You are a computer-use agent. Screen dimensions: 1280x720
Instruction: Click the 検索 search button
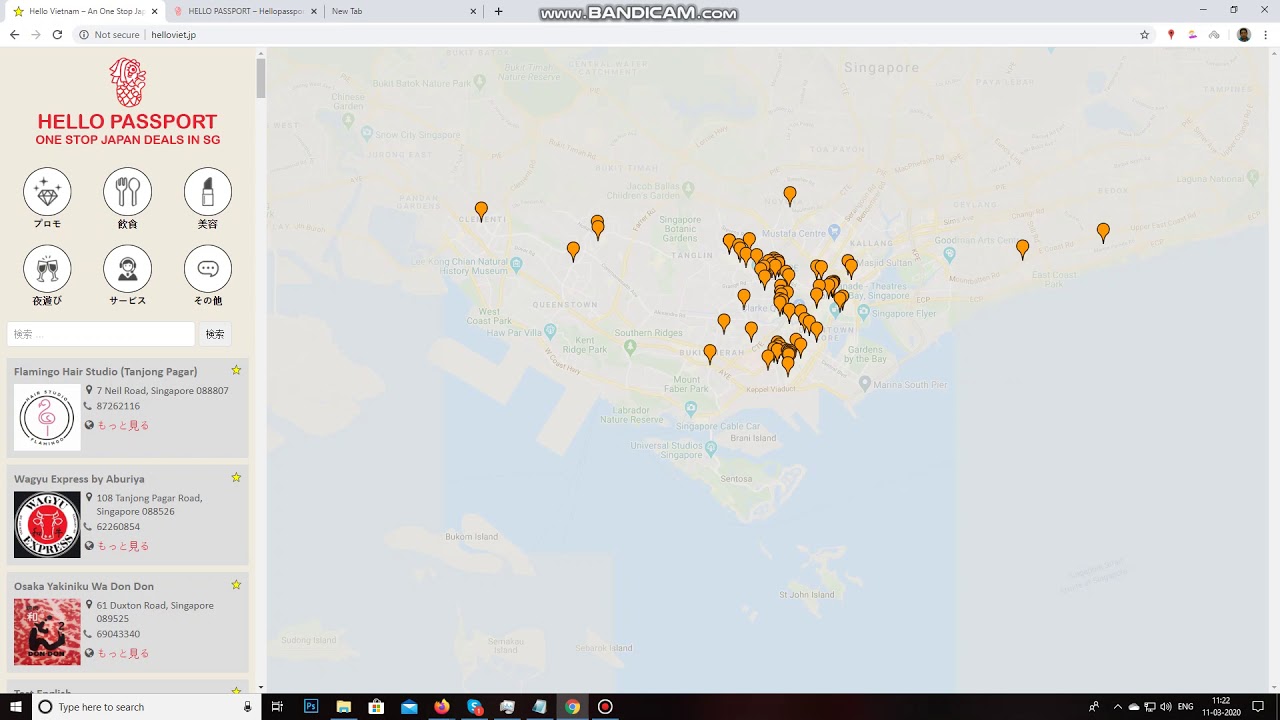point(215,334)
